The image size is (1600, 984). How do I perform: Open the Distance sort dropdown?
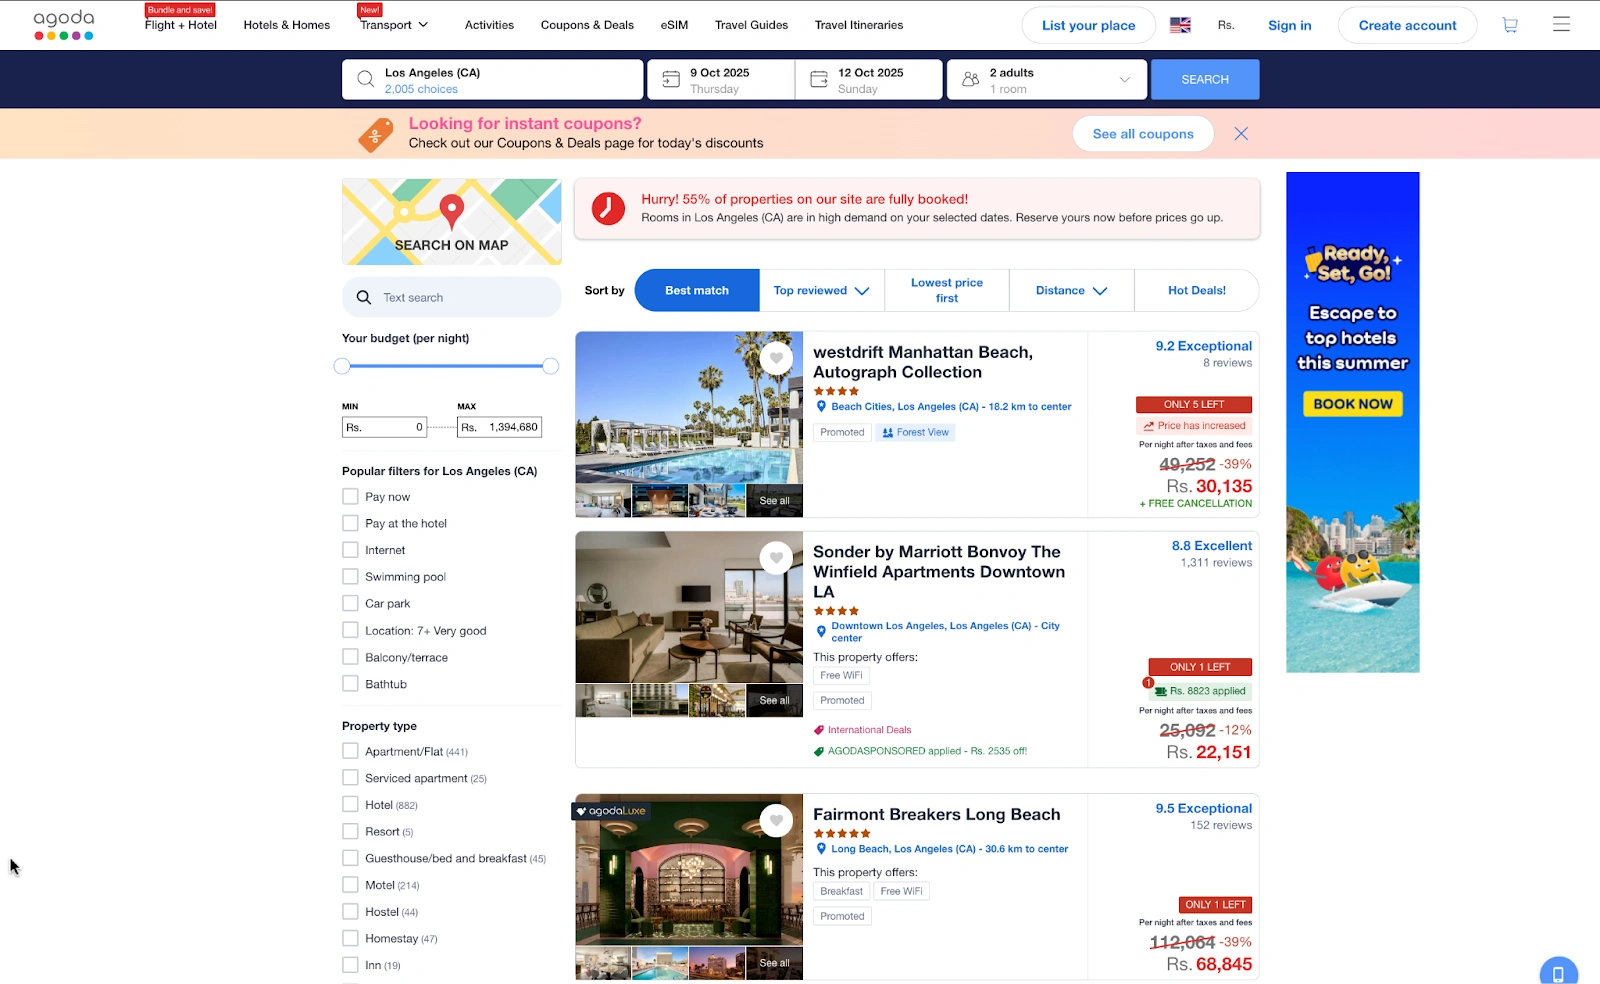(1071, 291)
